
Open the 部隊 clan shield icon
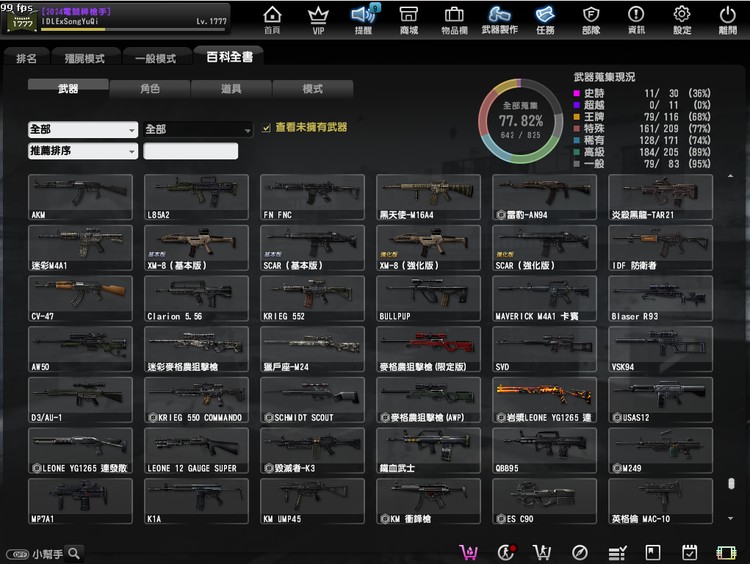pyautogui.click(x=591, y=20)
